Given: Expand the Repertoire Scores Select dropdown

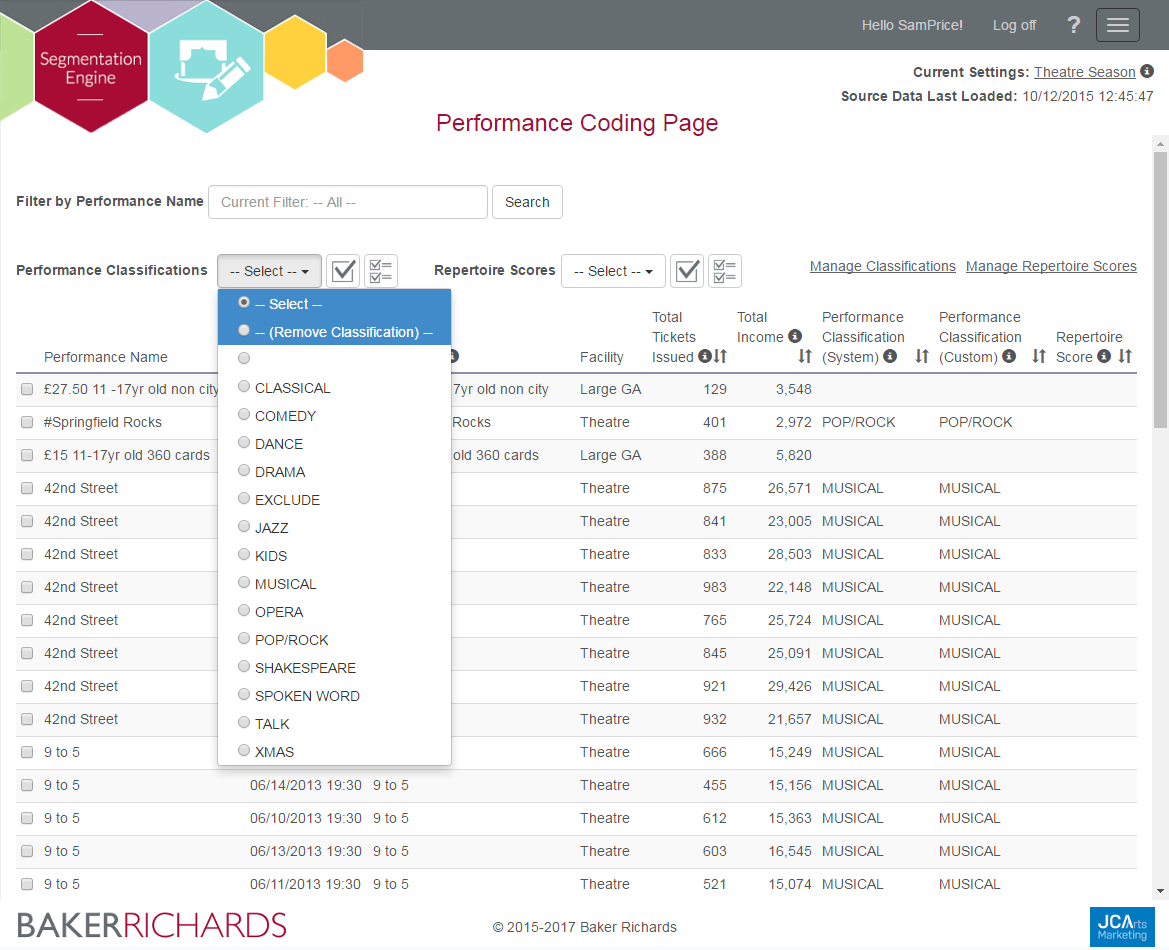Looking at the screenshot, I should click(x=613, y=271).
